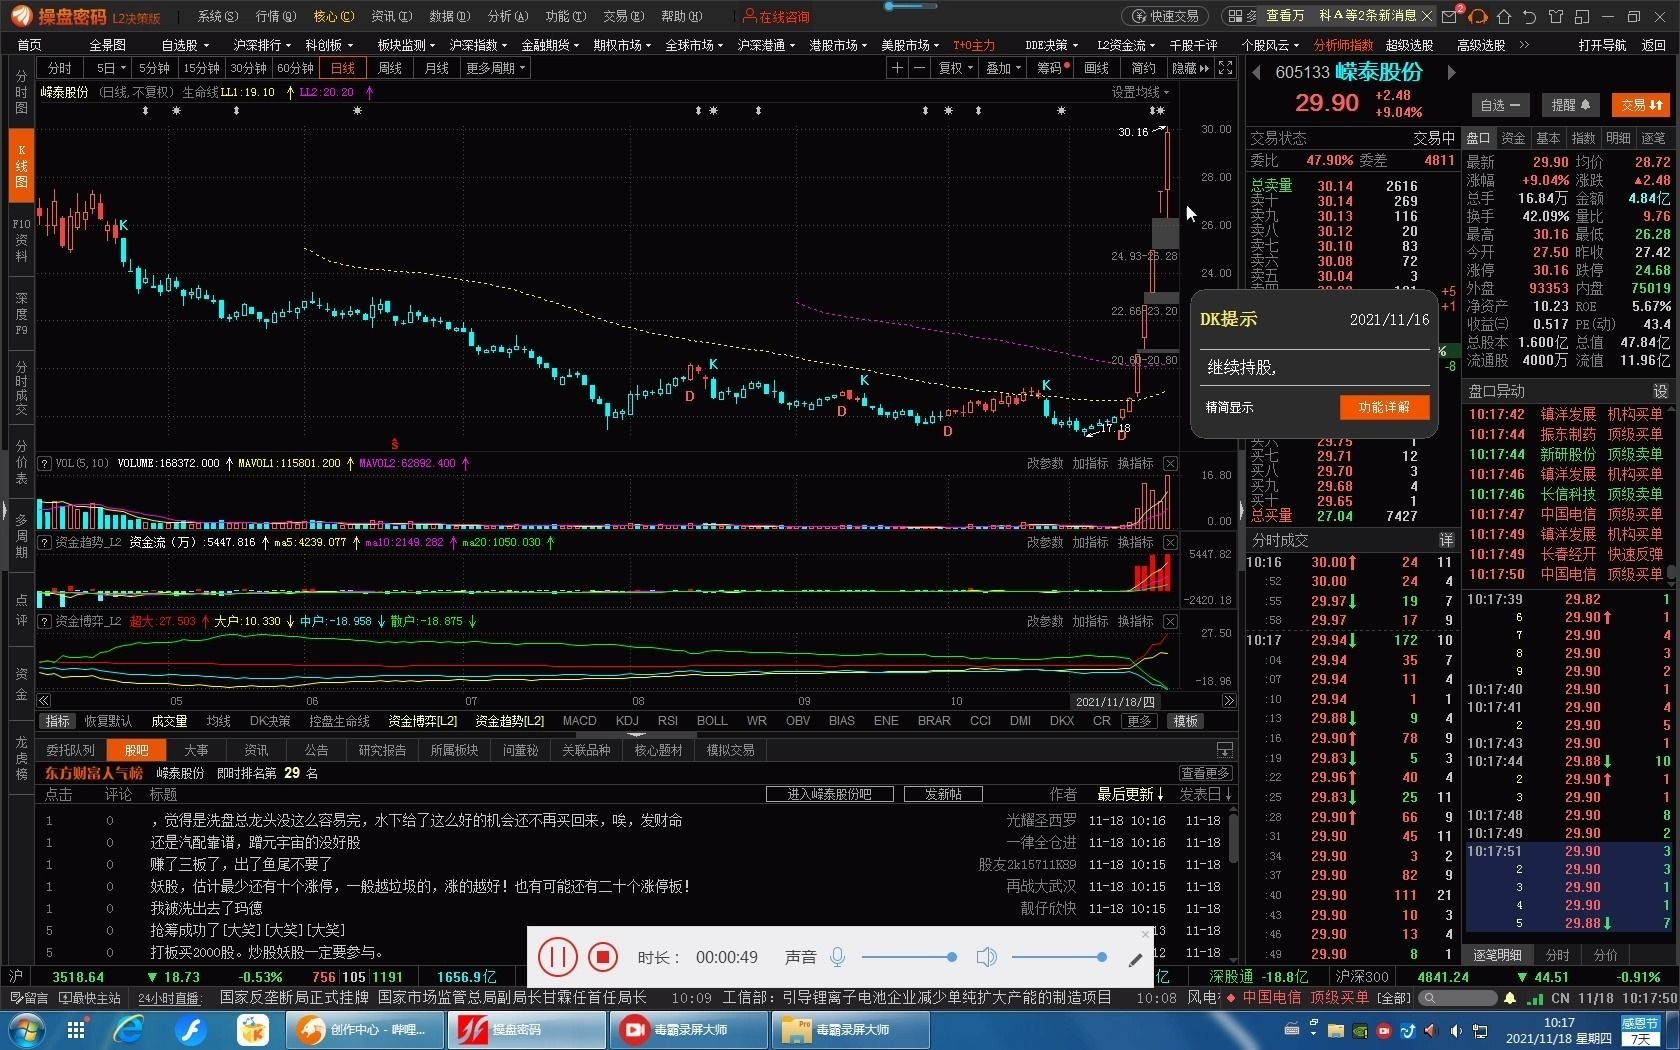Open the 设置均线 dropdown
Image resolution: width=1680 pixels, height=1050 pixels.
pyautogui.click(x=1140, y=92)
